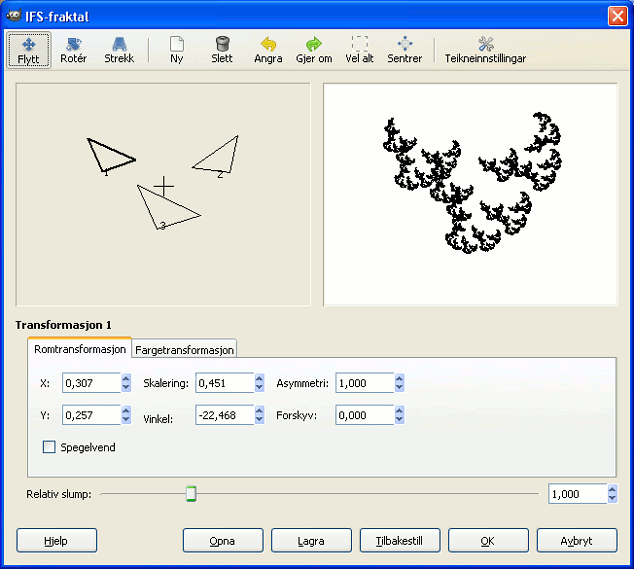
Task: Click the Relativ slump slider handle
Action: (x=191, y=493)
